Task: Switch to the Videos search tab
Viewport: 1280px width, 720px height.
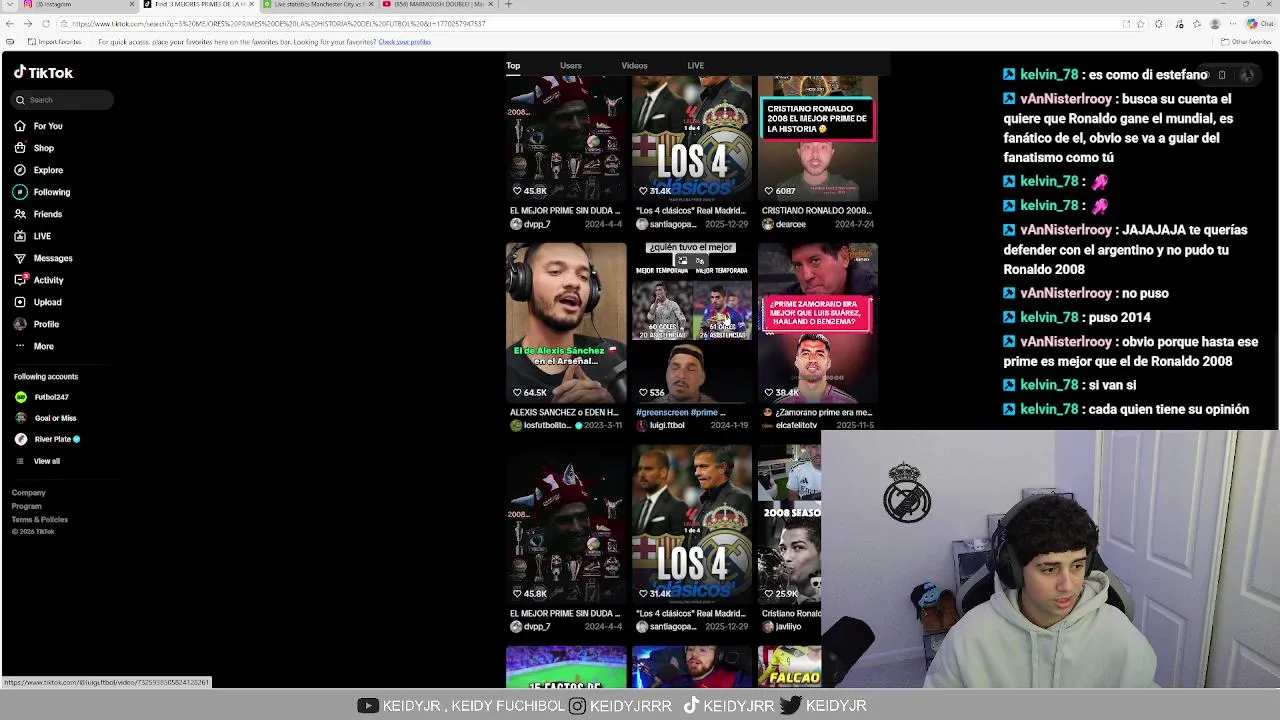Action: 634,66
